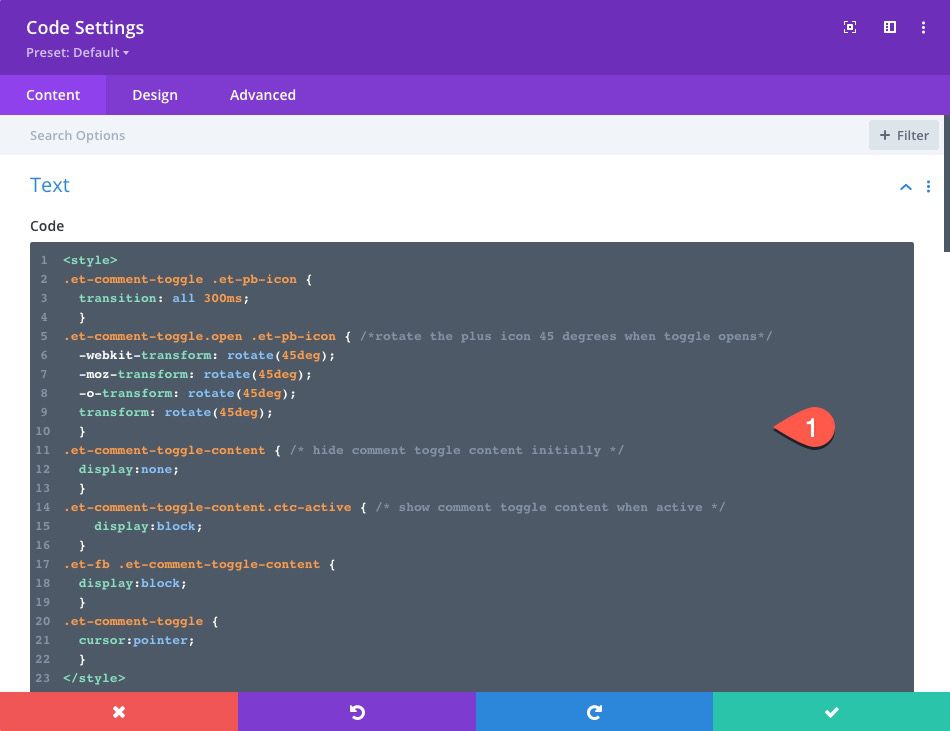950x731 pixels.
Task: Click the Text section heading
Action: click(x=50, y=186)
